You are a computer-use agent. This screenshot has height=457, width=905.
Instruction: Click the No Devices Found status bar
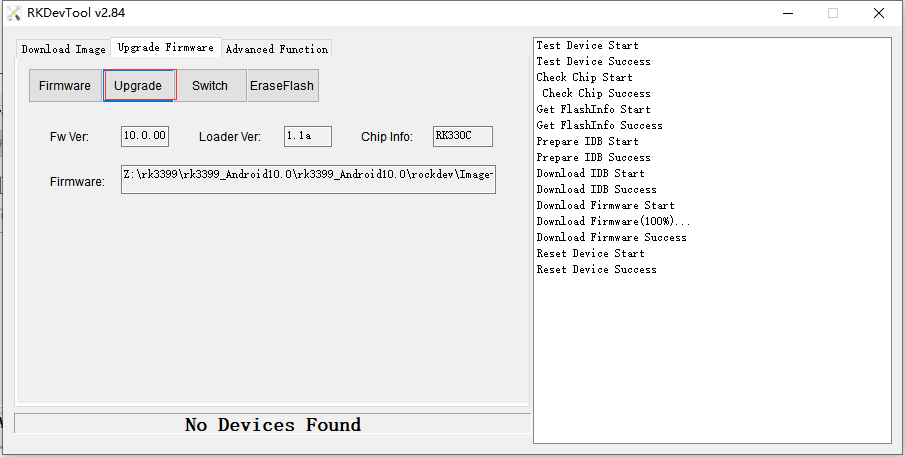click(272, 424)
